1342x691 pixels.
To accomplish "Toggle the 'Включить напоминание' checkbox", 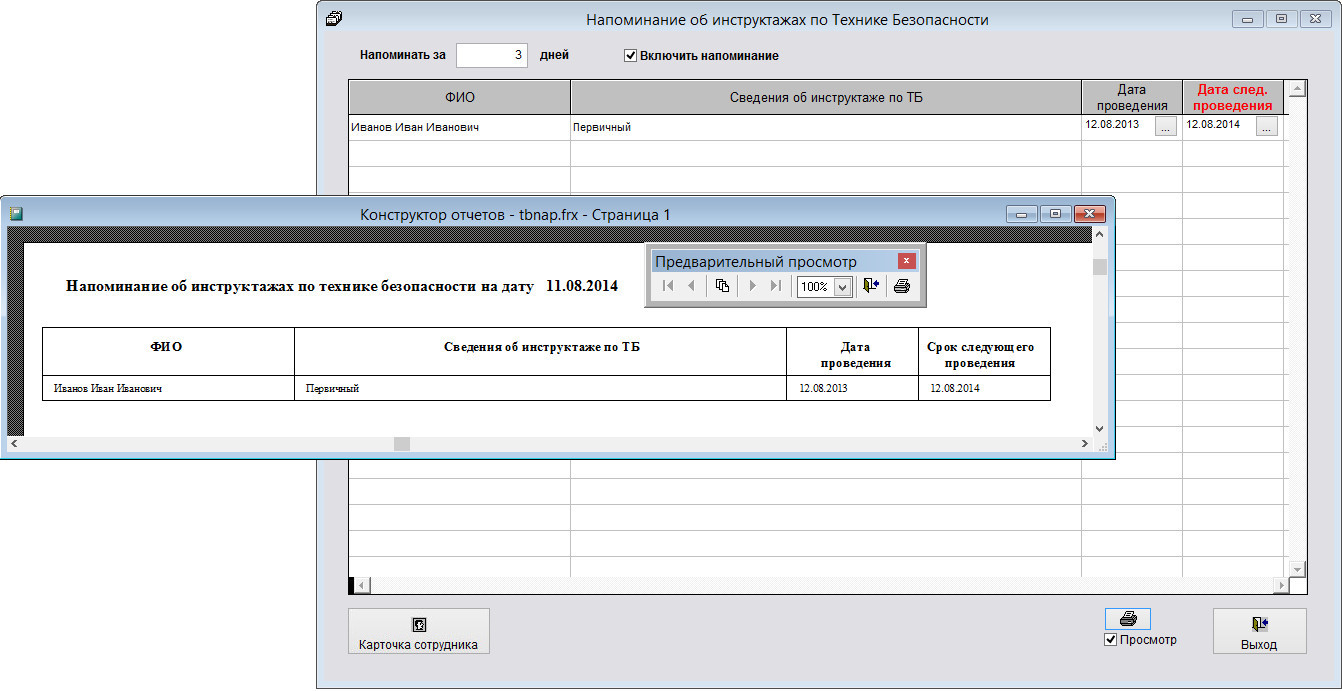I will [x=631, y=56].
